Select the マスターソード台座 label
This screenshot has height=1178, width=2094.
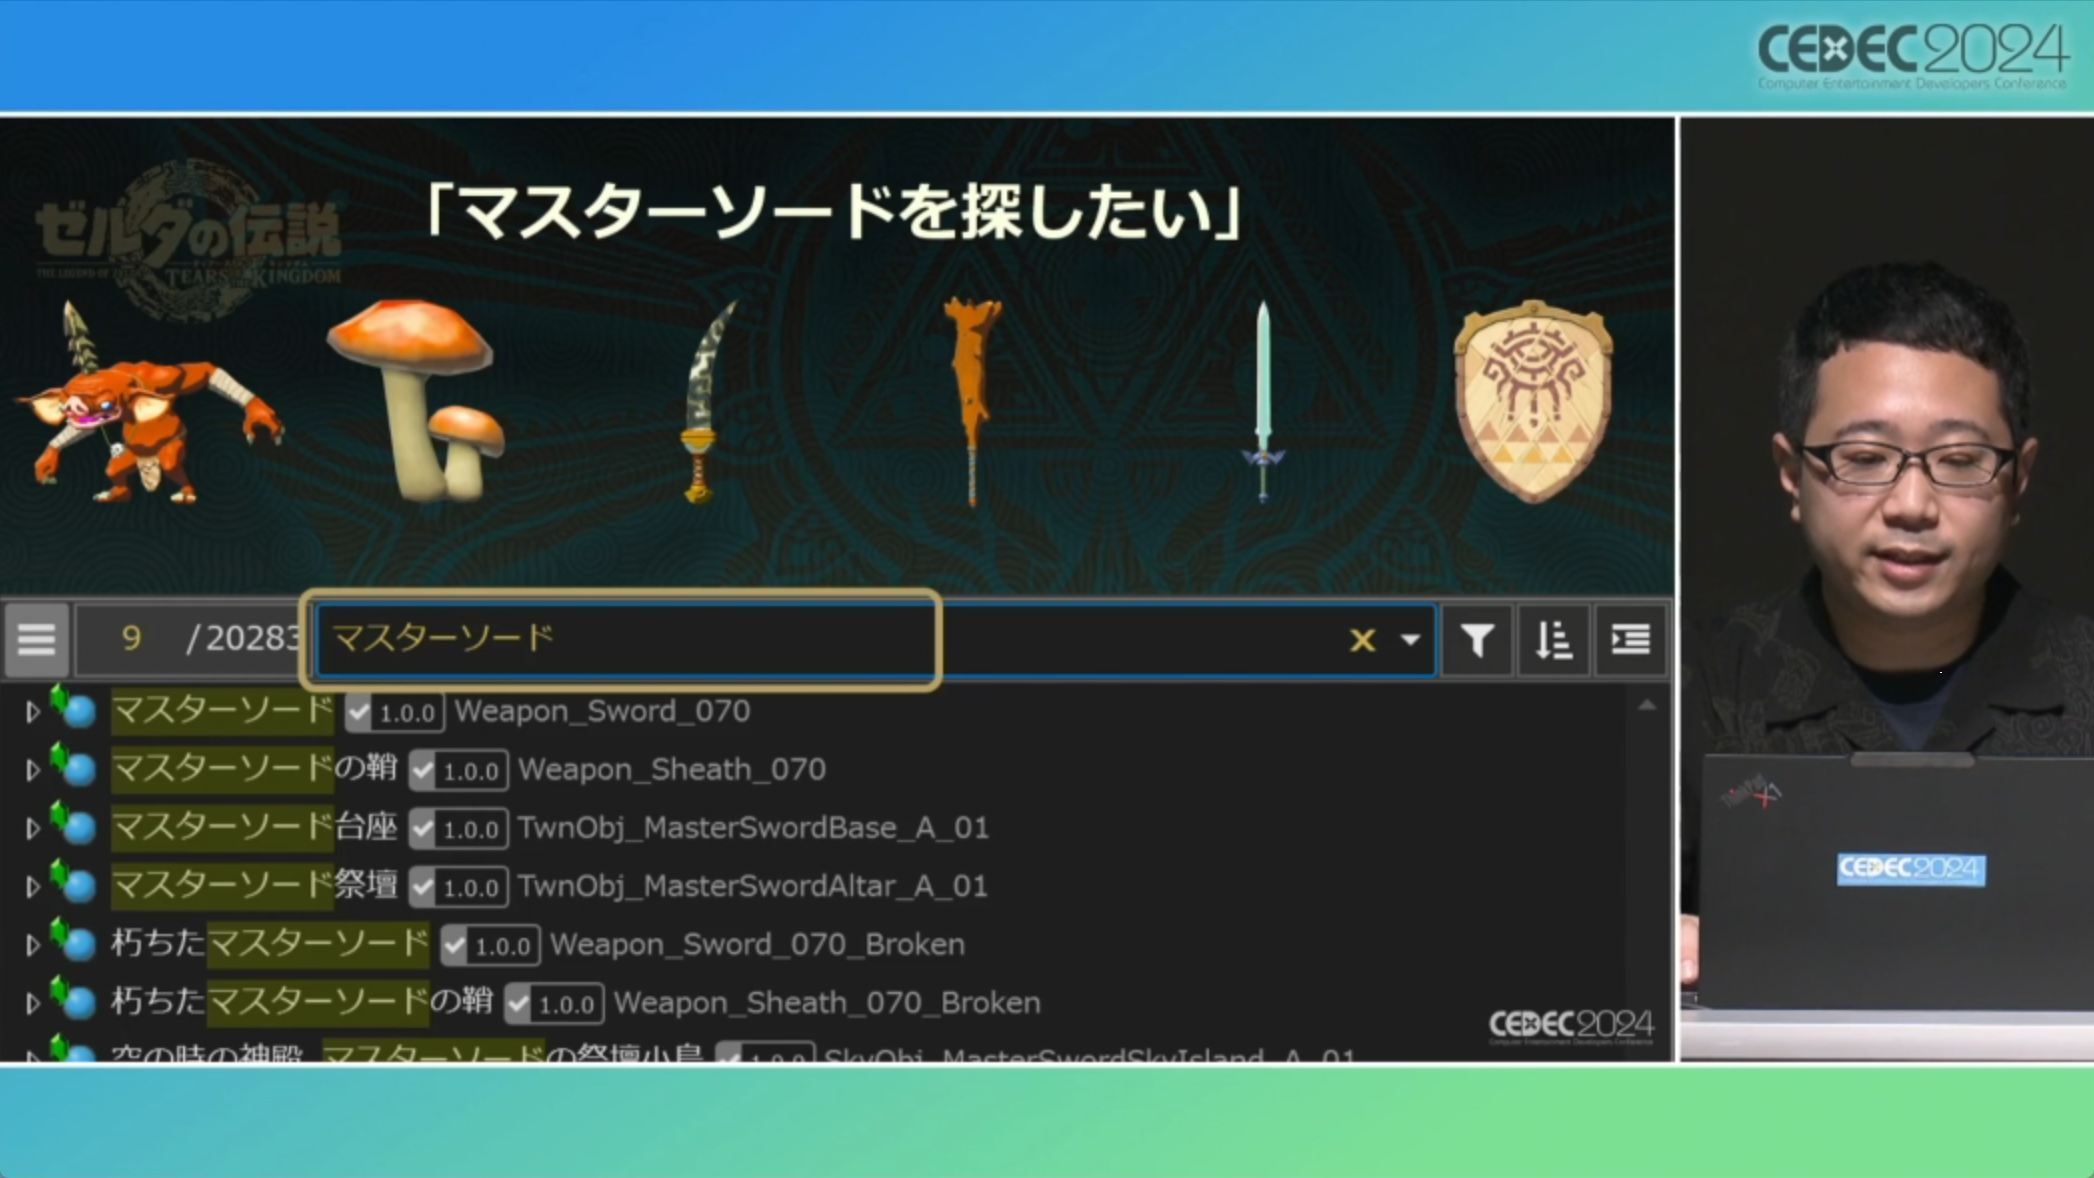coord(254,827)
